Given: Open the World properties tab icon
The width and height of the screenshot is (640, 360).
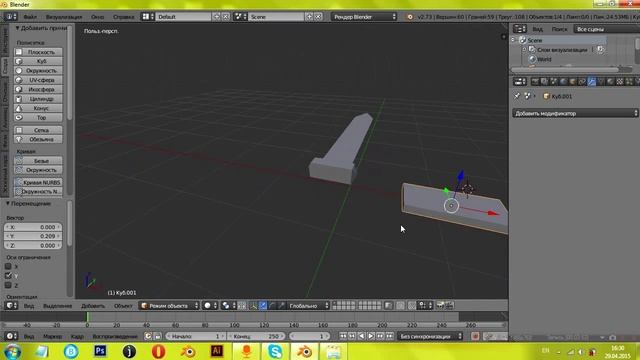Looking at the screenshot, I should [563, 82].
